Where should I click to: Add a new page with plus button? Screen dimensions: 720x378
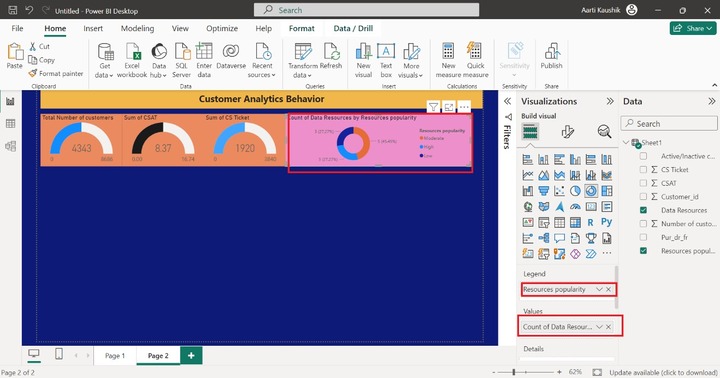[x=191, y=355]
